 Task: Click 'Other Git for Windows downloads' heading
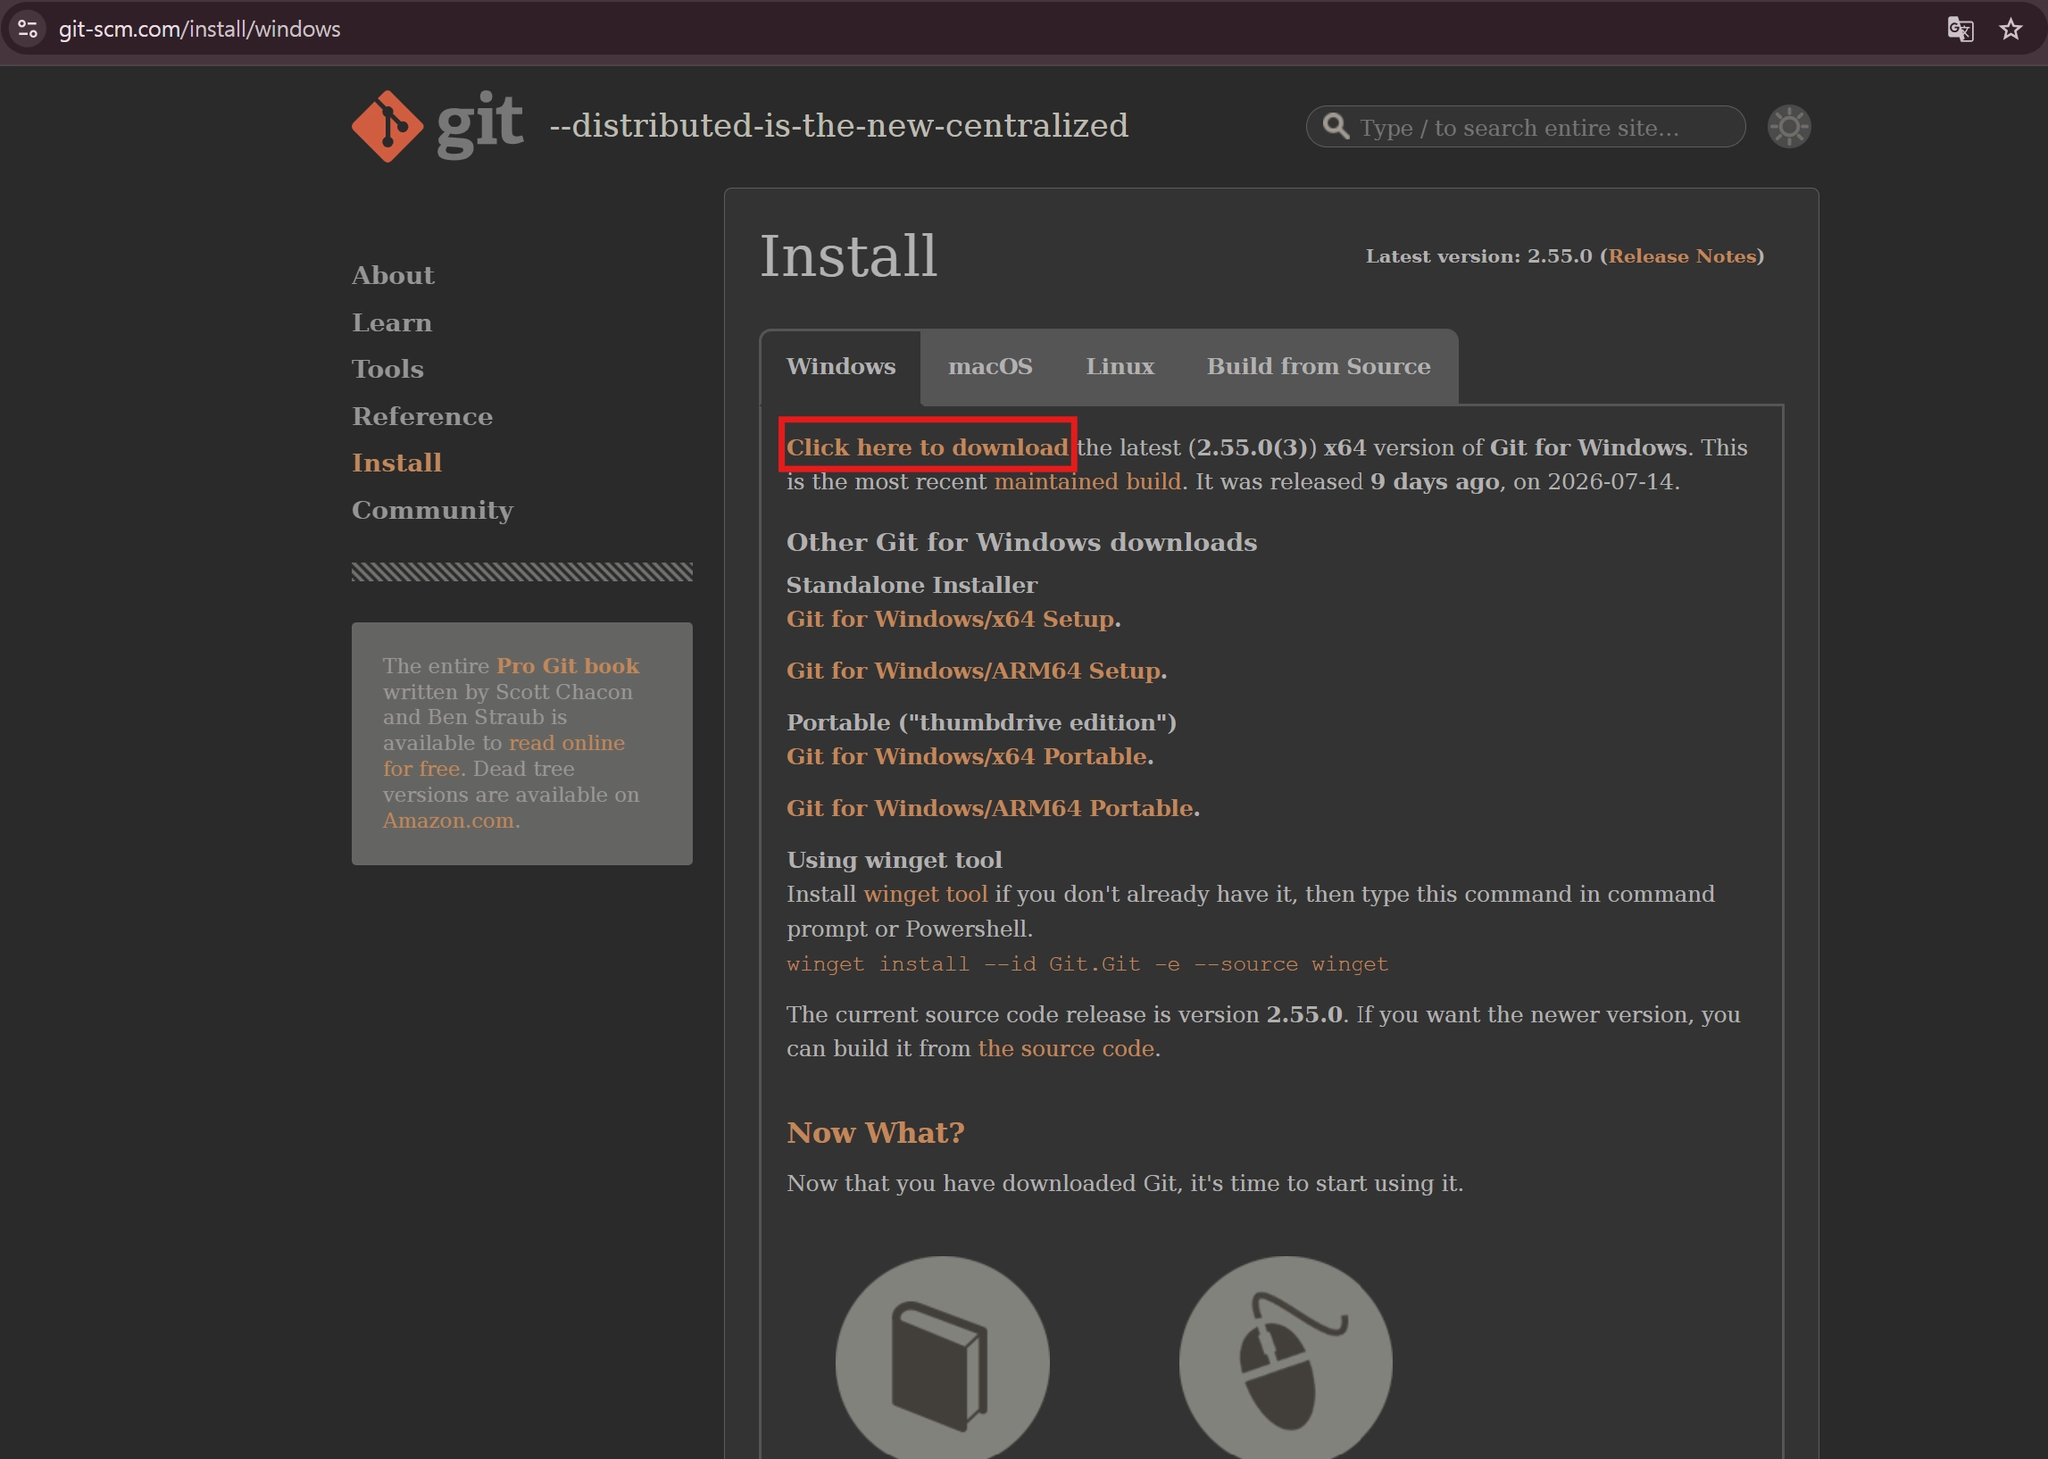point(1021,542)
